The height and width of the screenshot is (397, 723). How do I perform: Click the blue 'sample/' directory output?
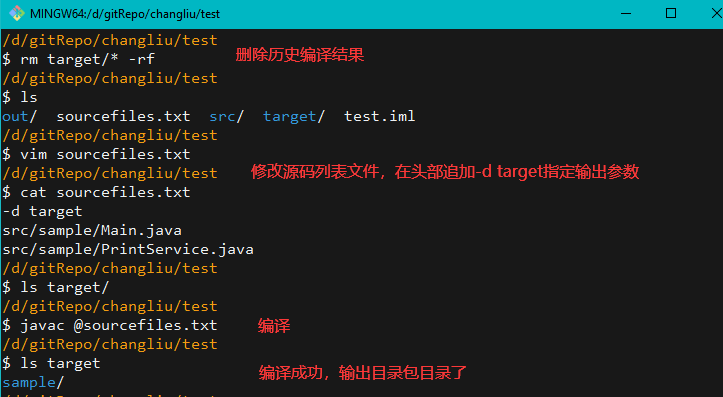click(x=33, y=382)
